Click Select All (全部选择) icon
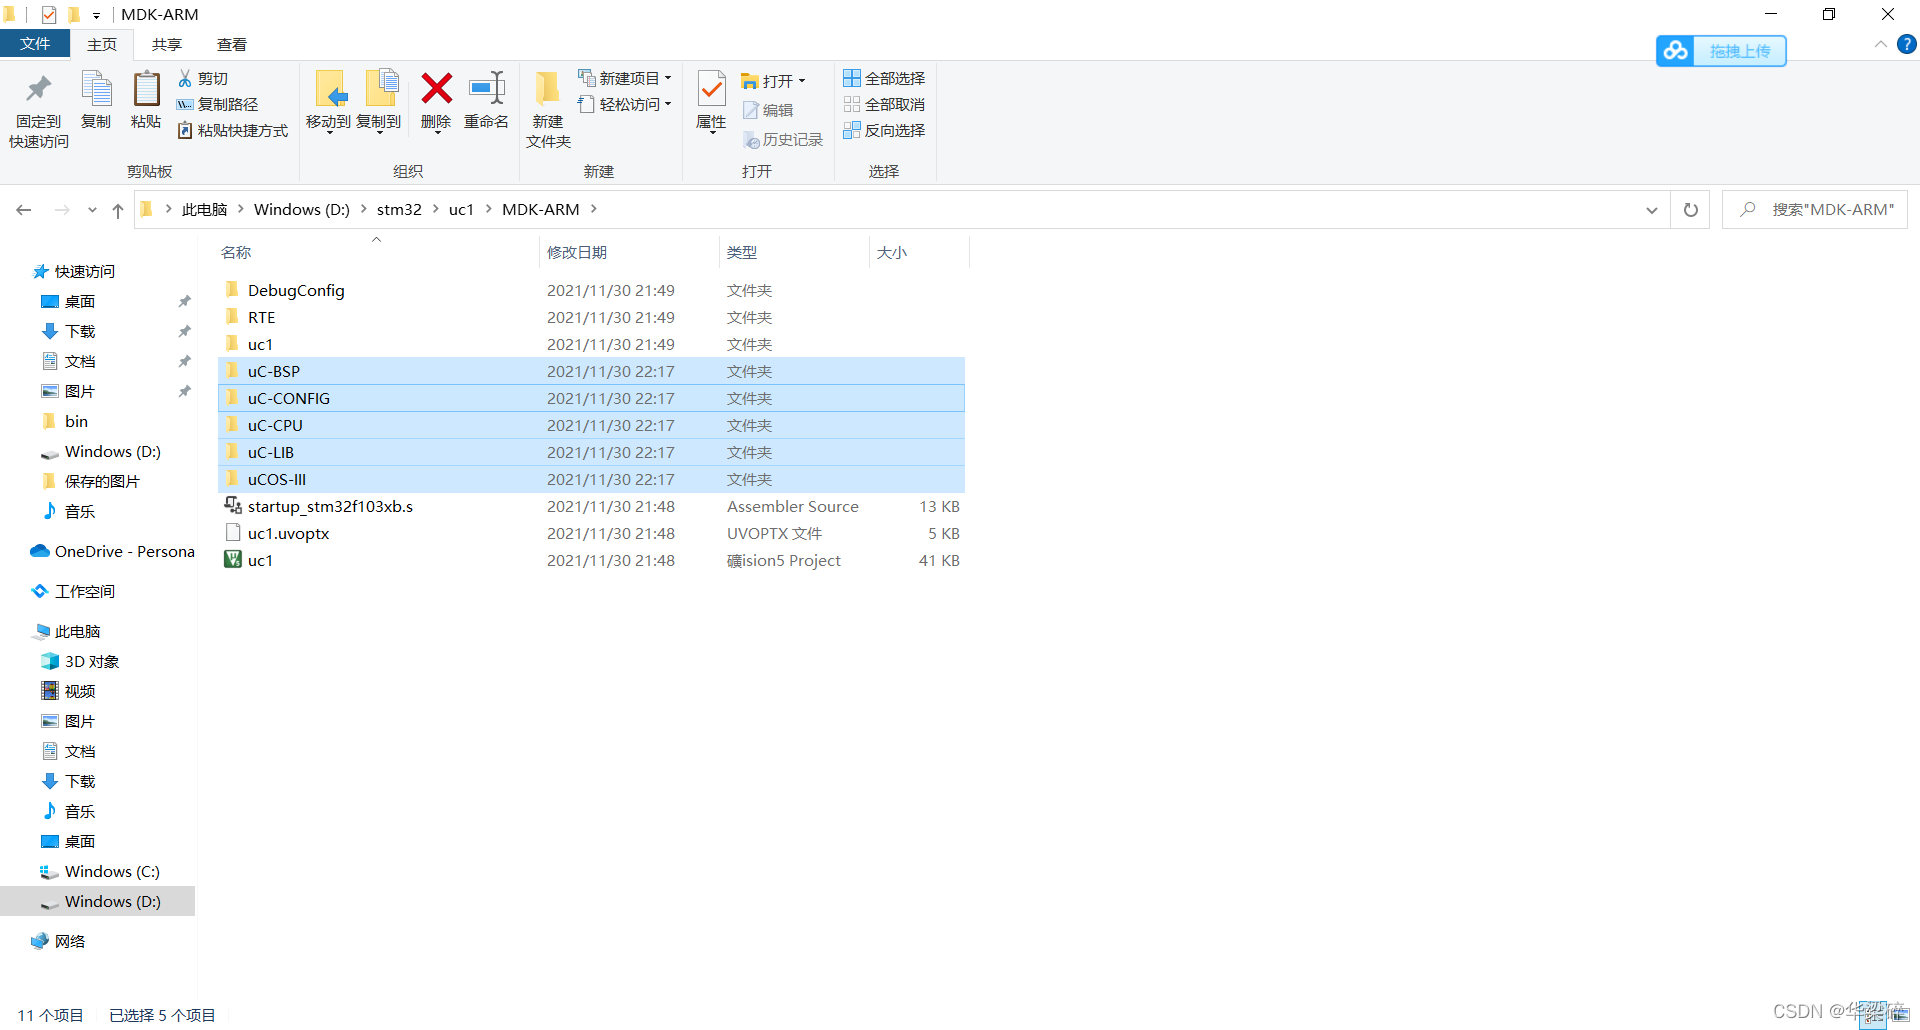Image resolution: width=1920 pixels, height=1030 pixels. click(852, 78)
